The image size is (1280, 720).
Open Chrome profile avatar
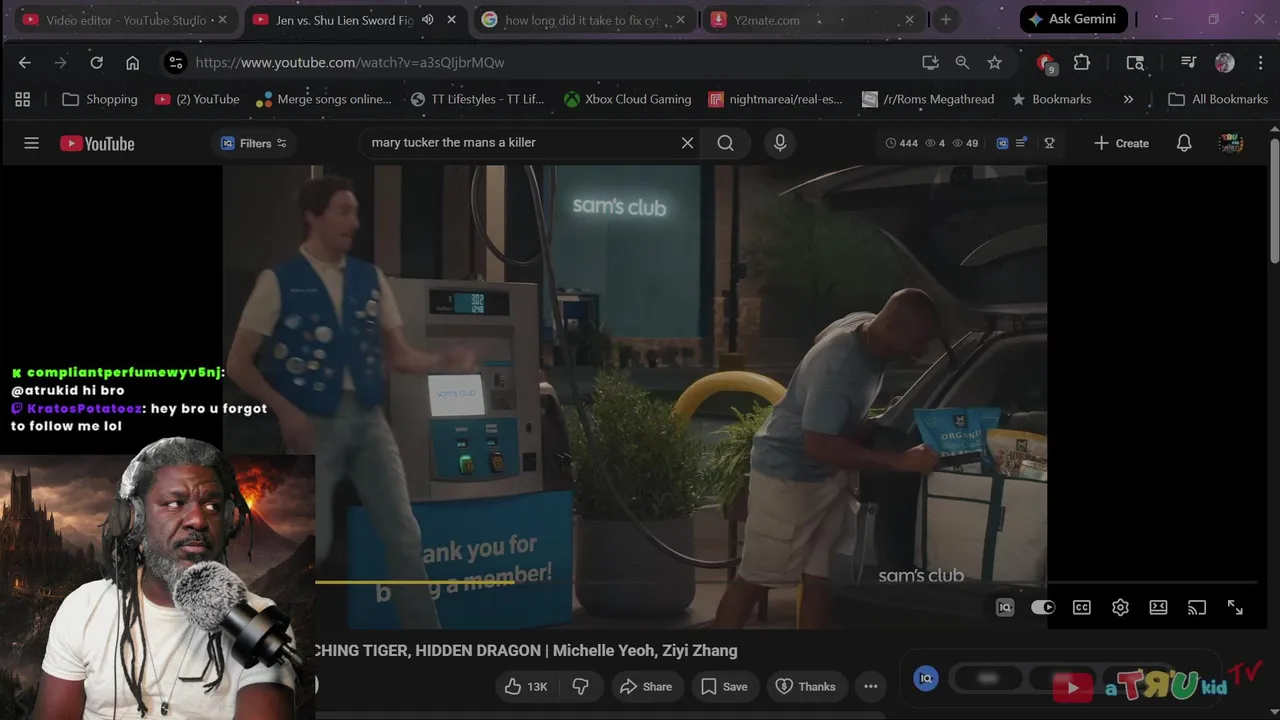(x=1225, y=62)
